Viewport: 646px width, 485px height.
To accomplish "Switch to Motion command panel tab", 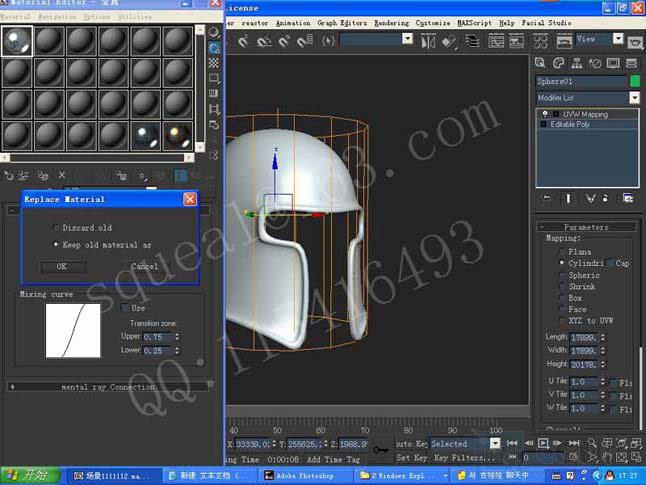I will pos(595,63).
